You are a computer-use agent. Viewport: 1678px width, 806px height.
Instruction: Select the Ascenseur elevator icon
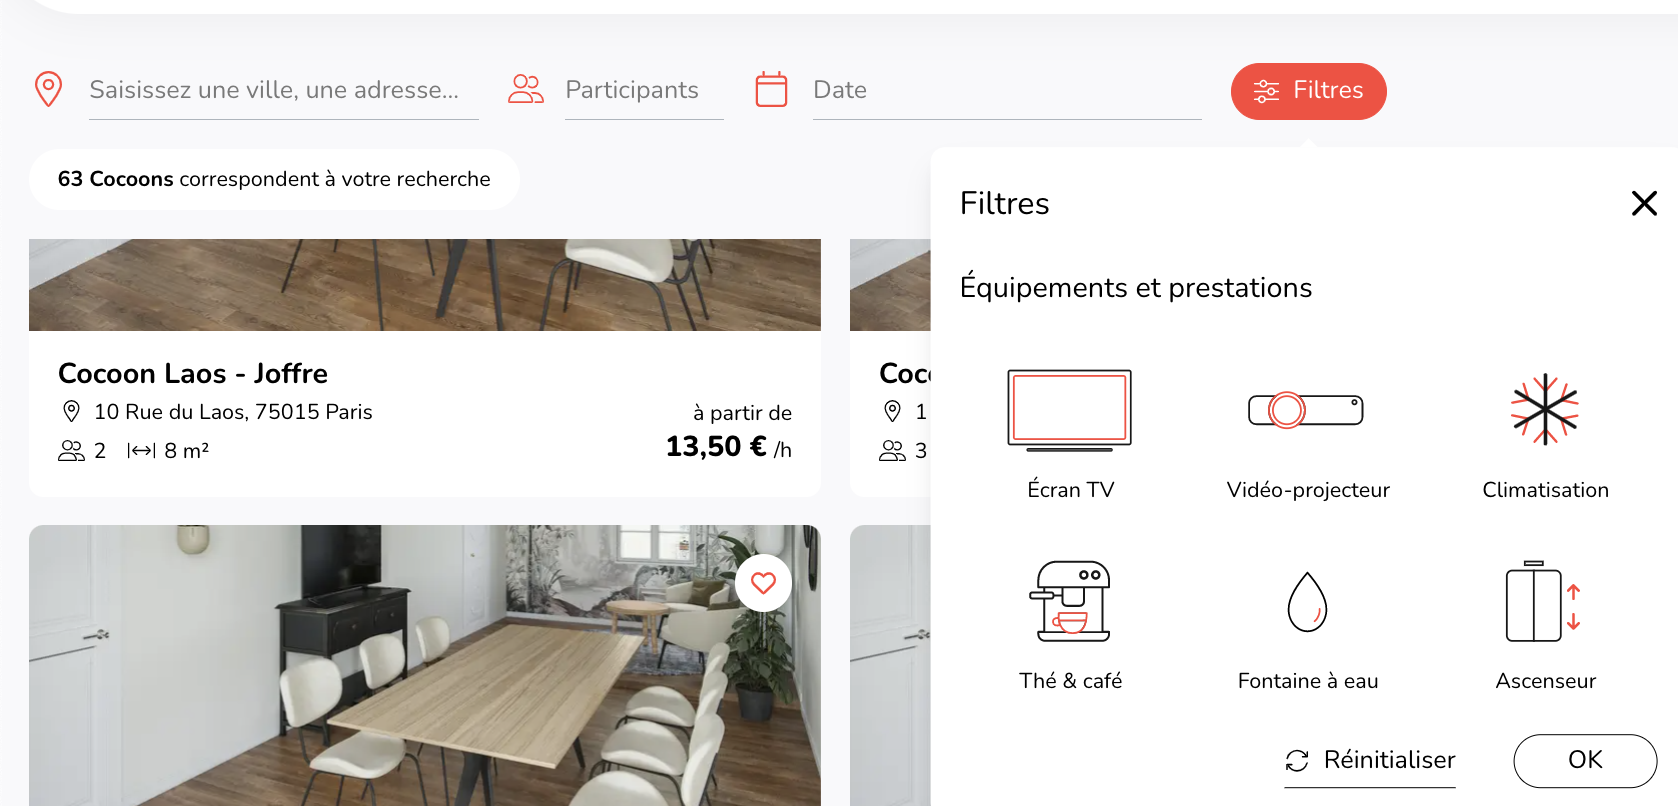[x=1544, y=601]
